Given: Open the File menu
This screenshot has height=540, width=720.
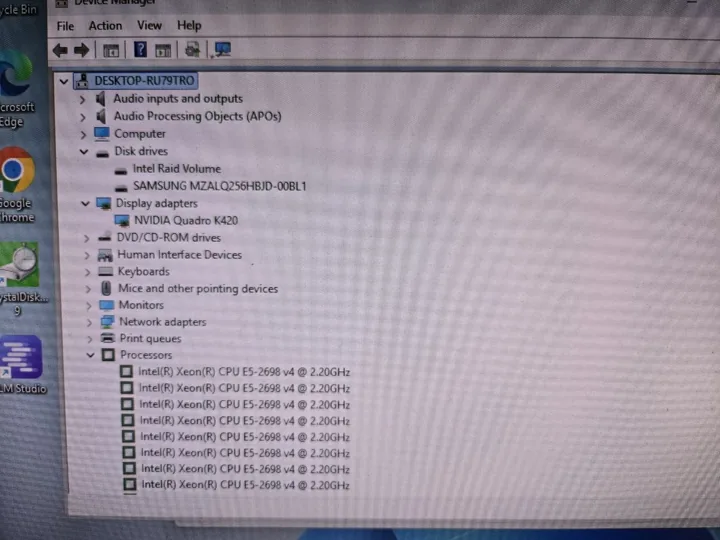Looking at the screenshot, I should [65, 26].
